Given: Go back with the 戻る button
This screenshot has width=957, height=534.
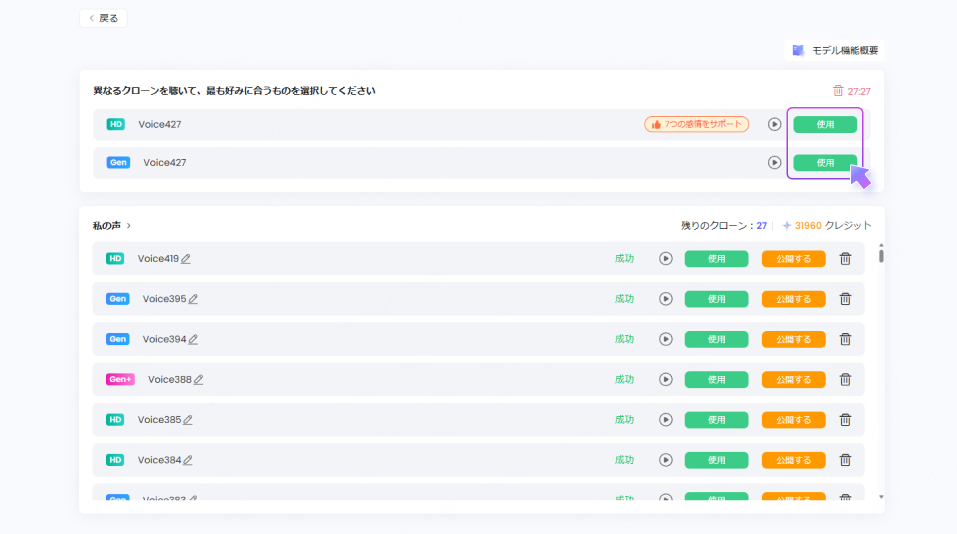Looking at the screenshot, I should tap(103, 18).
